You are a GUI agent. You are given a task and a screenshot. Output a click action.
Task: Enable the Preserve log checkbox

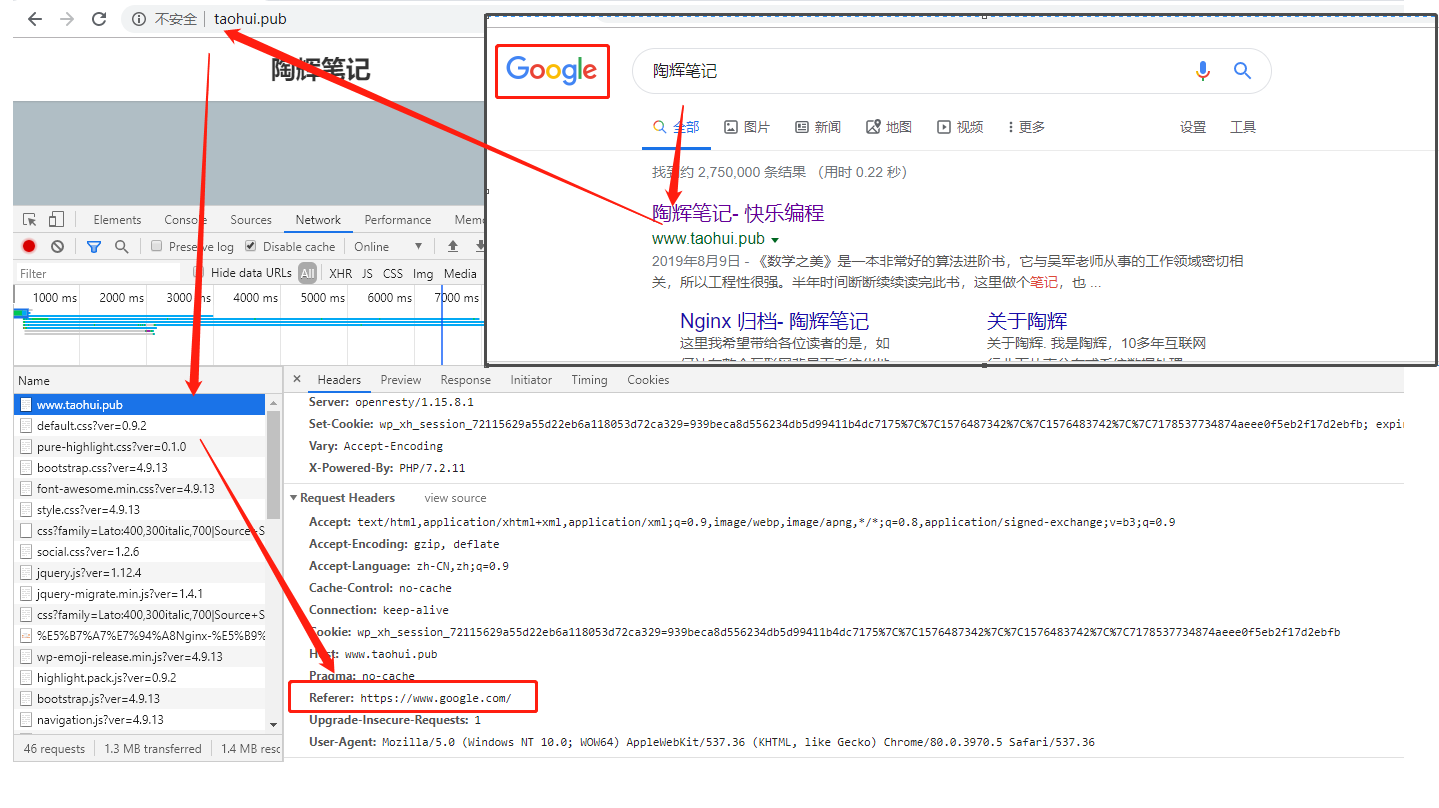point(156,246)
